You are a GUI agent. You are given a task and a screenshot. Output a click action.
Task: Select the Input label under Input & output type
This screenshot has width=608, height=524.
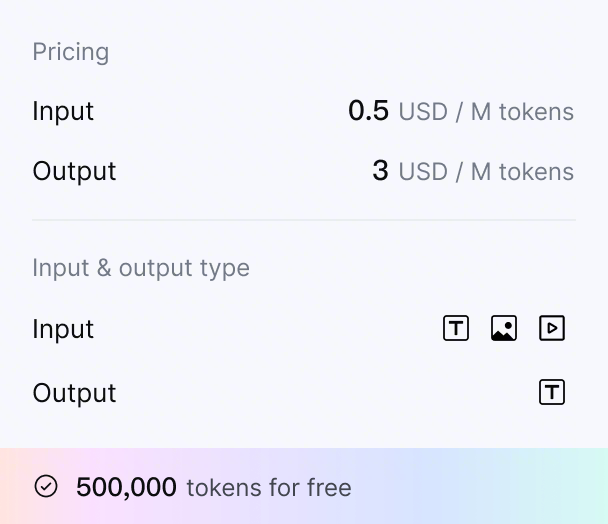click(x=63, y=329)
